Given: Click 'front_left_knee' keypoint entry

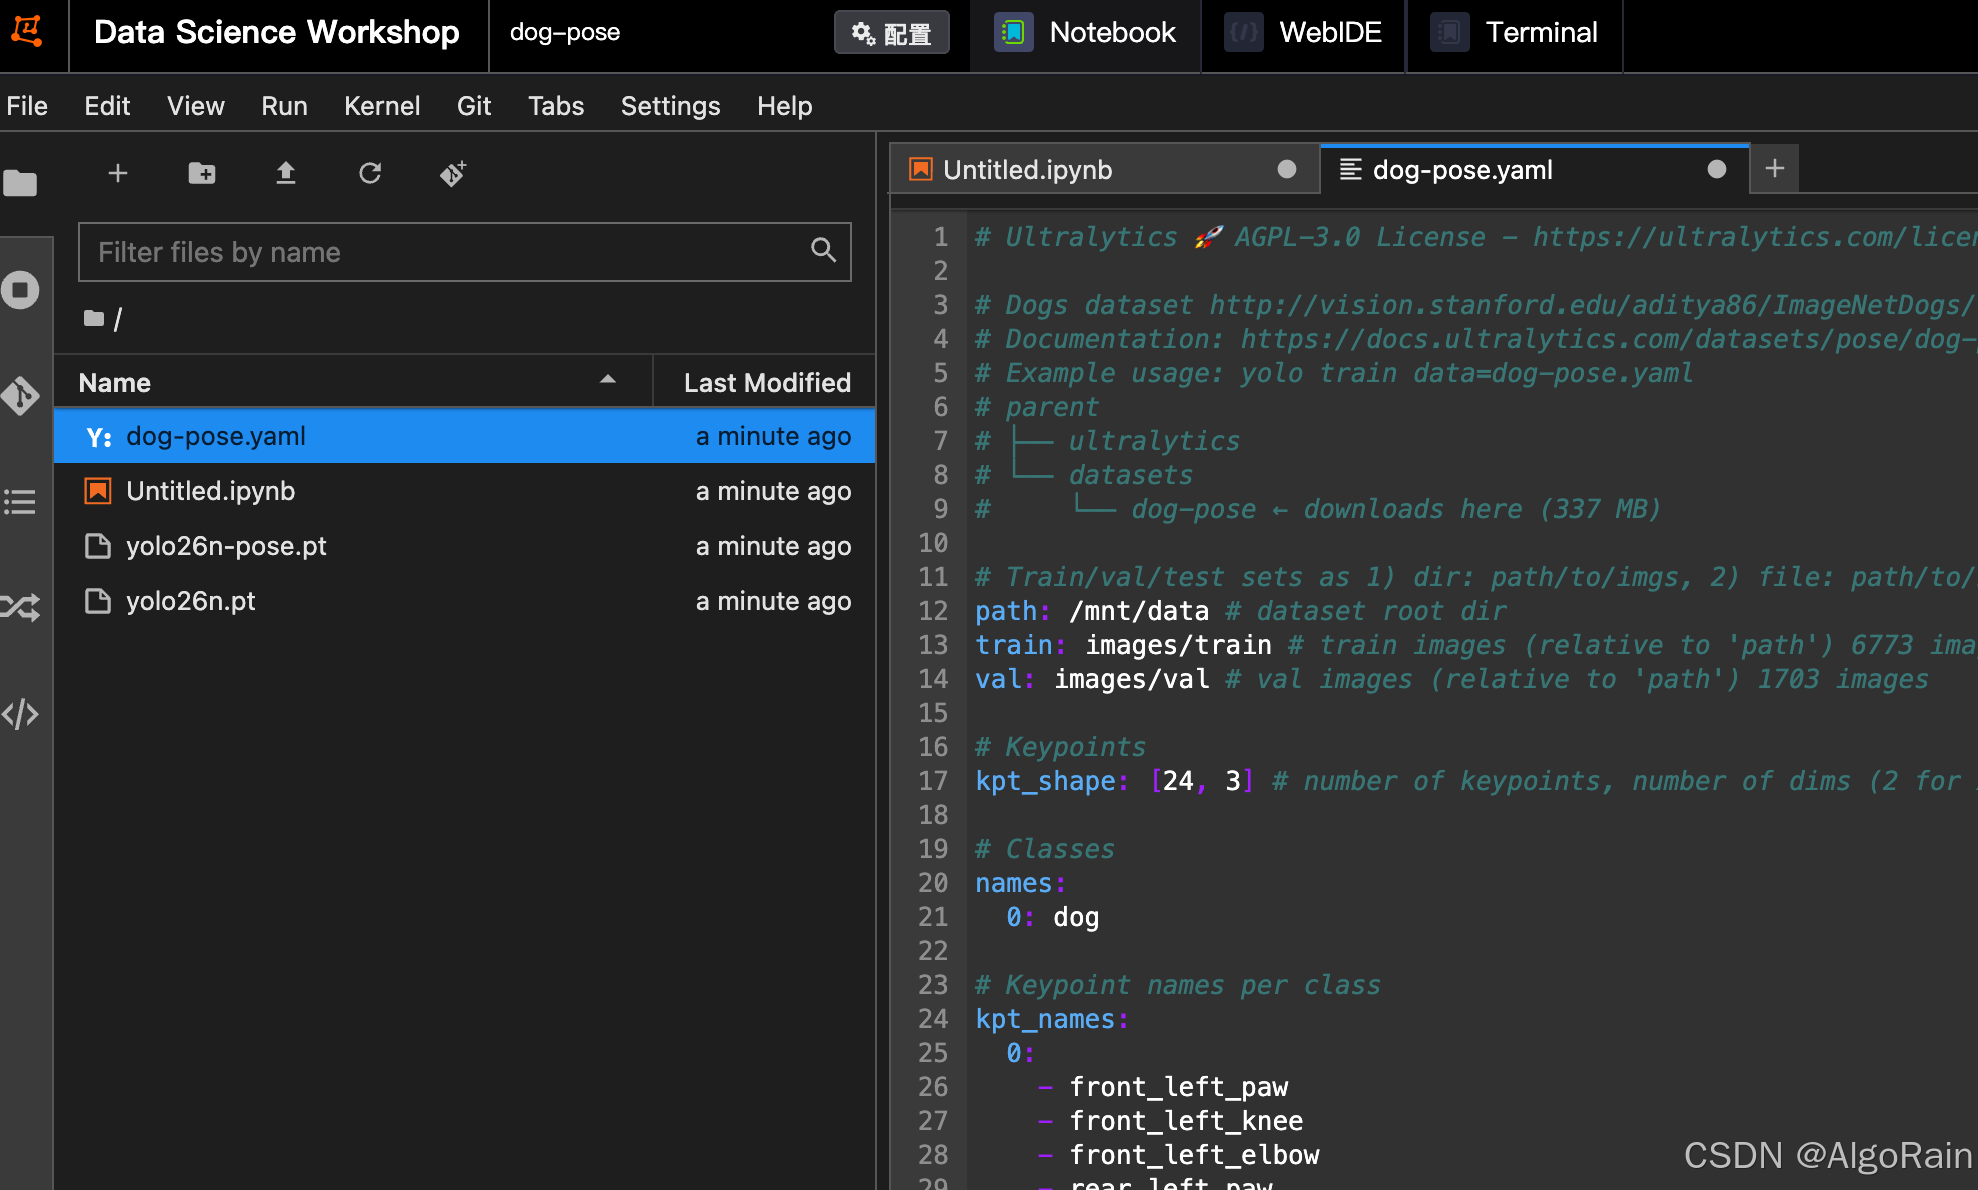Looking at the screenshot, I should 1186,1121.
